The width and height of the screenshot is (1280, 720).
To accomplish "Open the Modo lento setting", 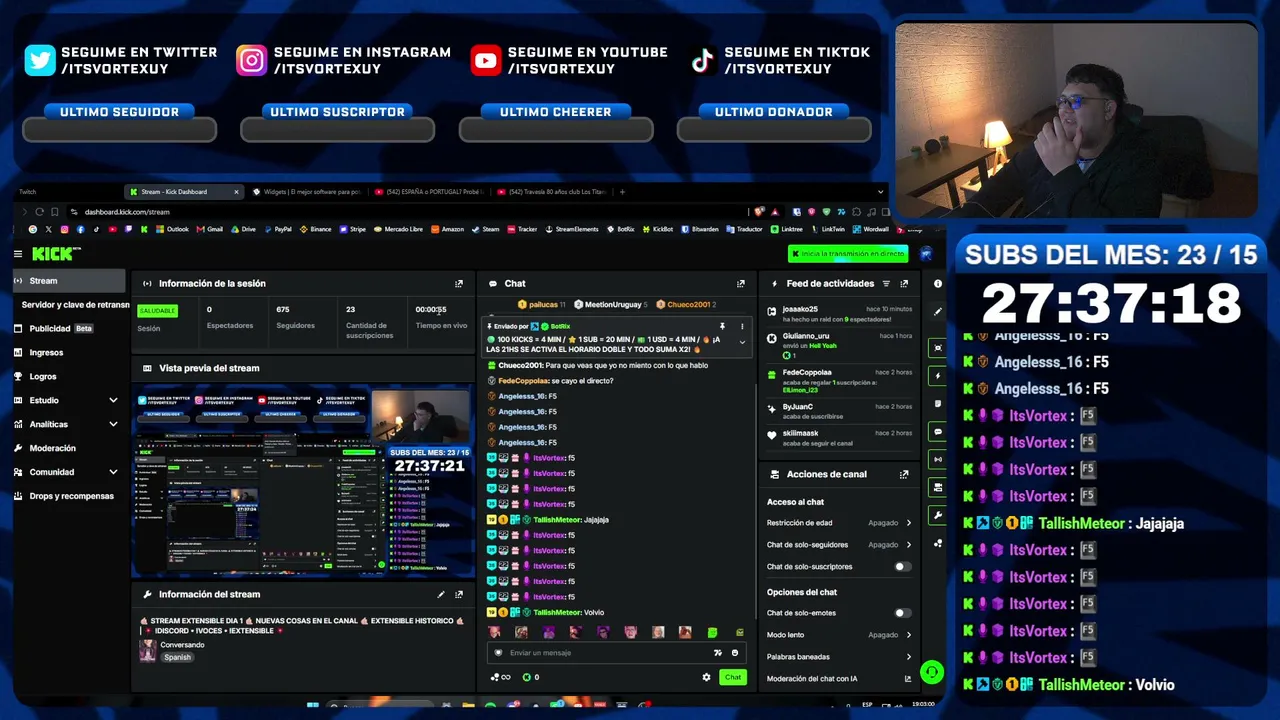I will click(838, 635).
